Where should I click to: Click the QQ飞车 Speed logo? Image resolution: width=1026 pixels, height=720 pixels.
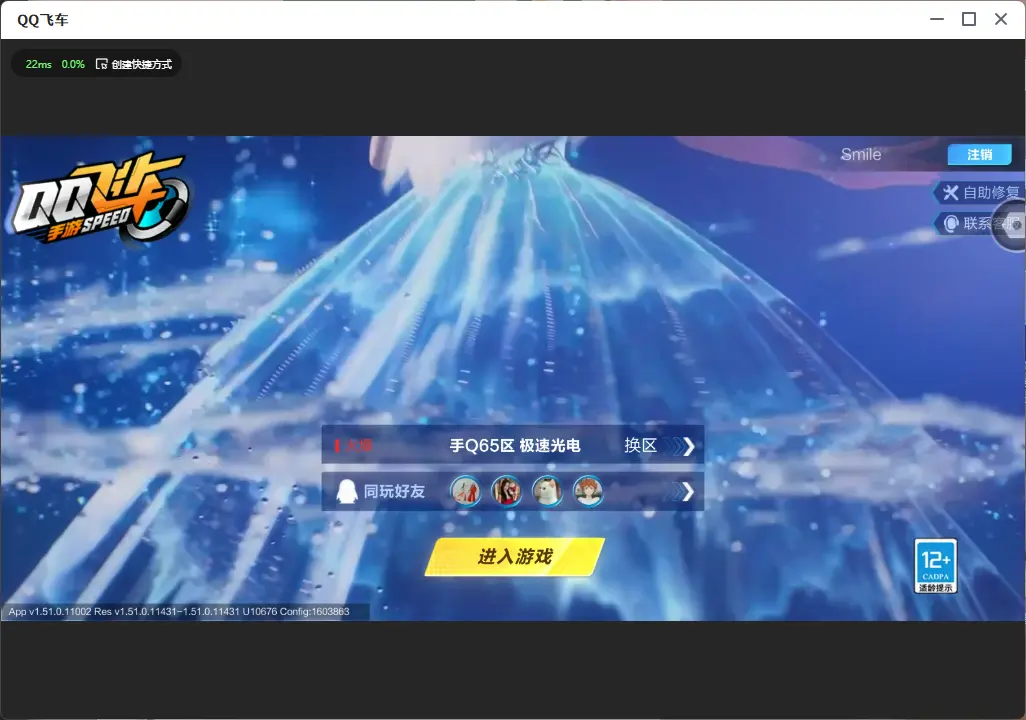click(99, 198)
